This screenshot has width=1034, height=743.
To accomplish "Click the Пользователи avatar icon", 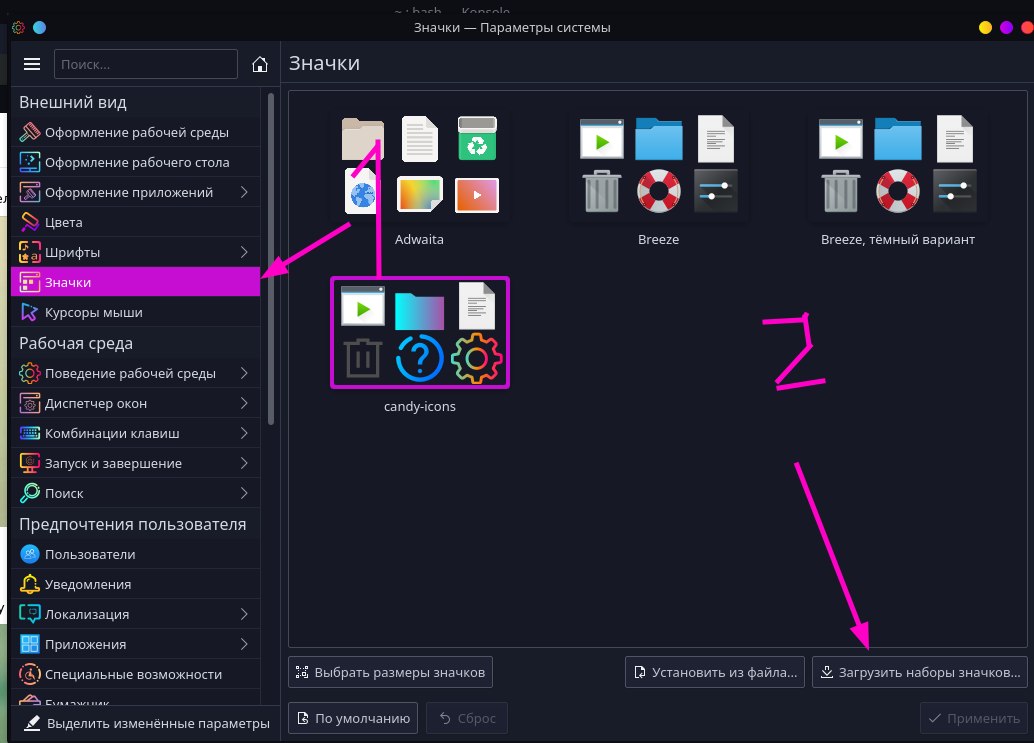I will tap(30, 554).
